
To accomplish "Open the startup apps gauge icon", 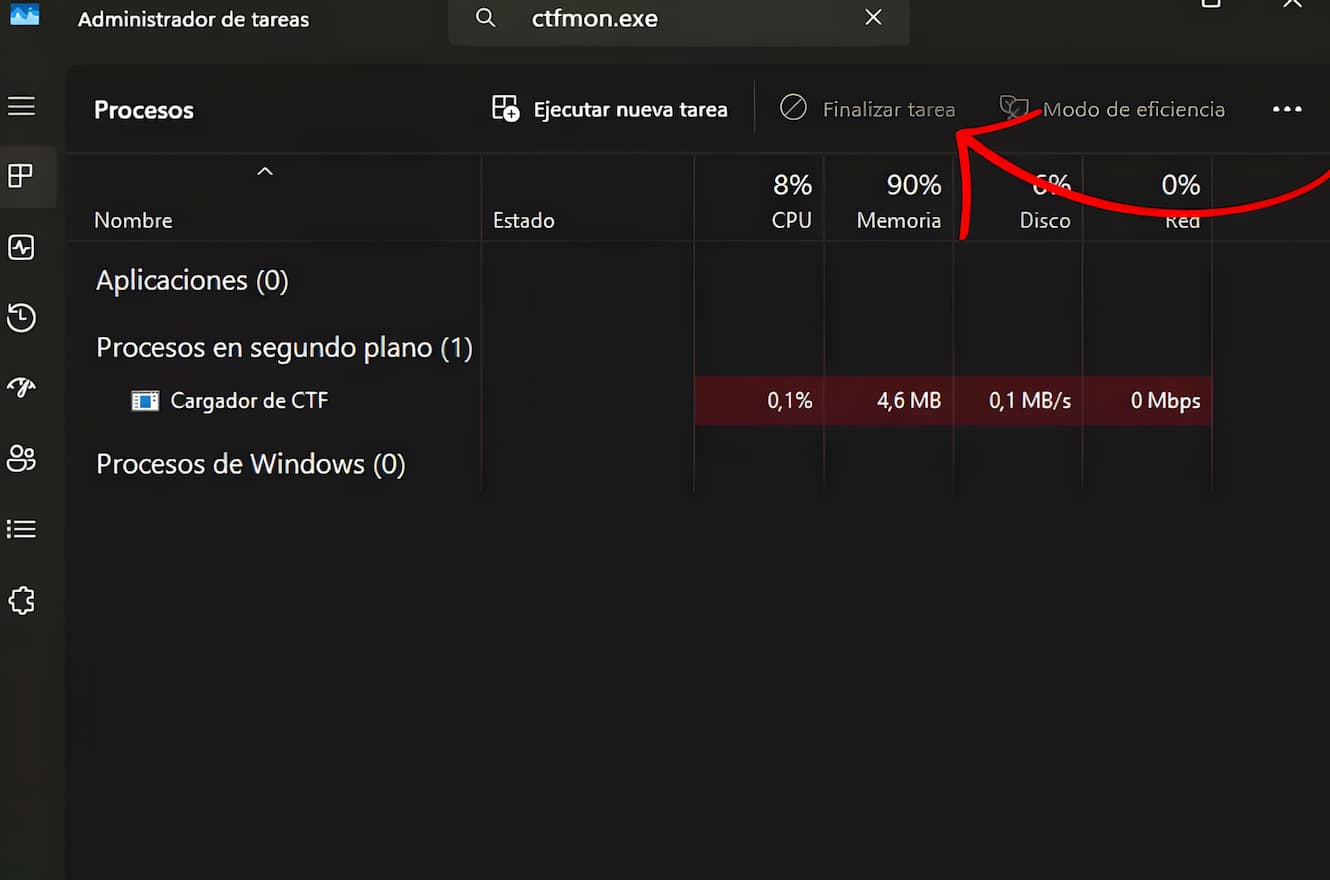I will 21,388.
